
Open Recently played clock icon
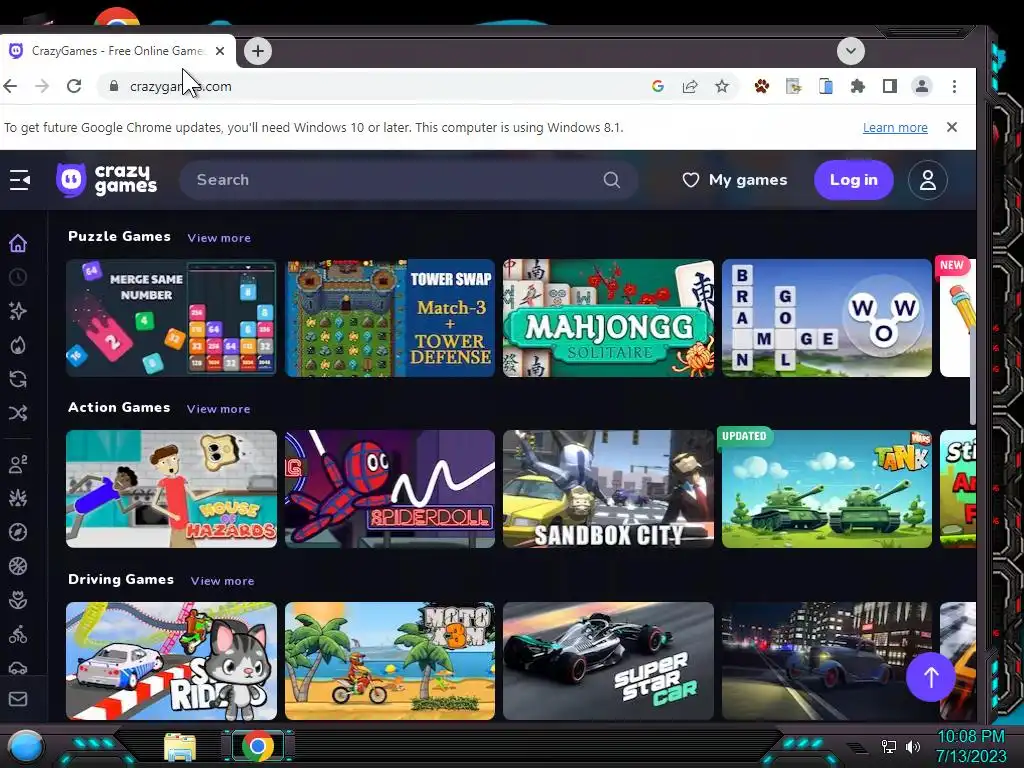18,277
